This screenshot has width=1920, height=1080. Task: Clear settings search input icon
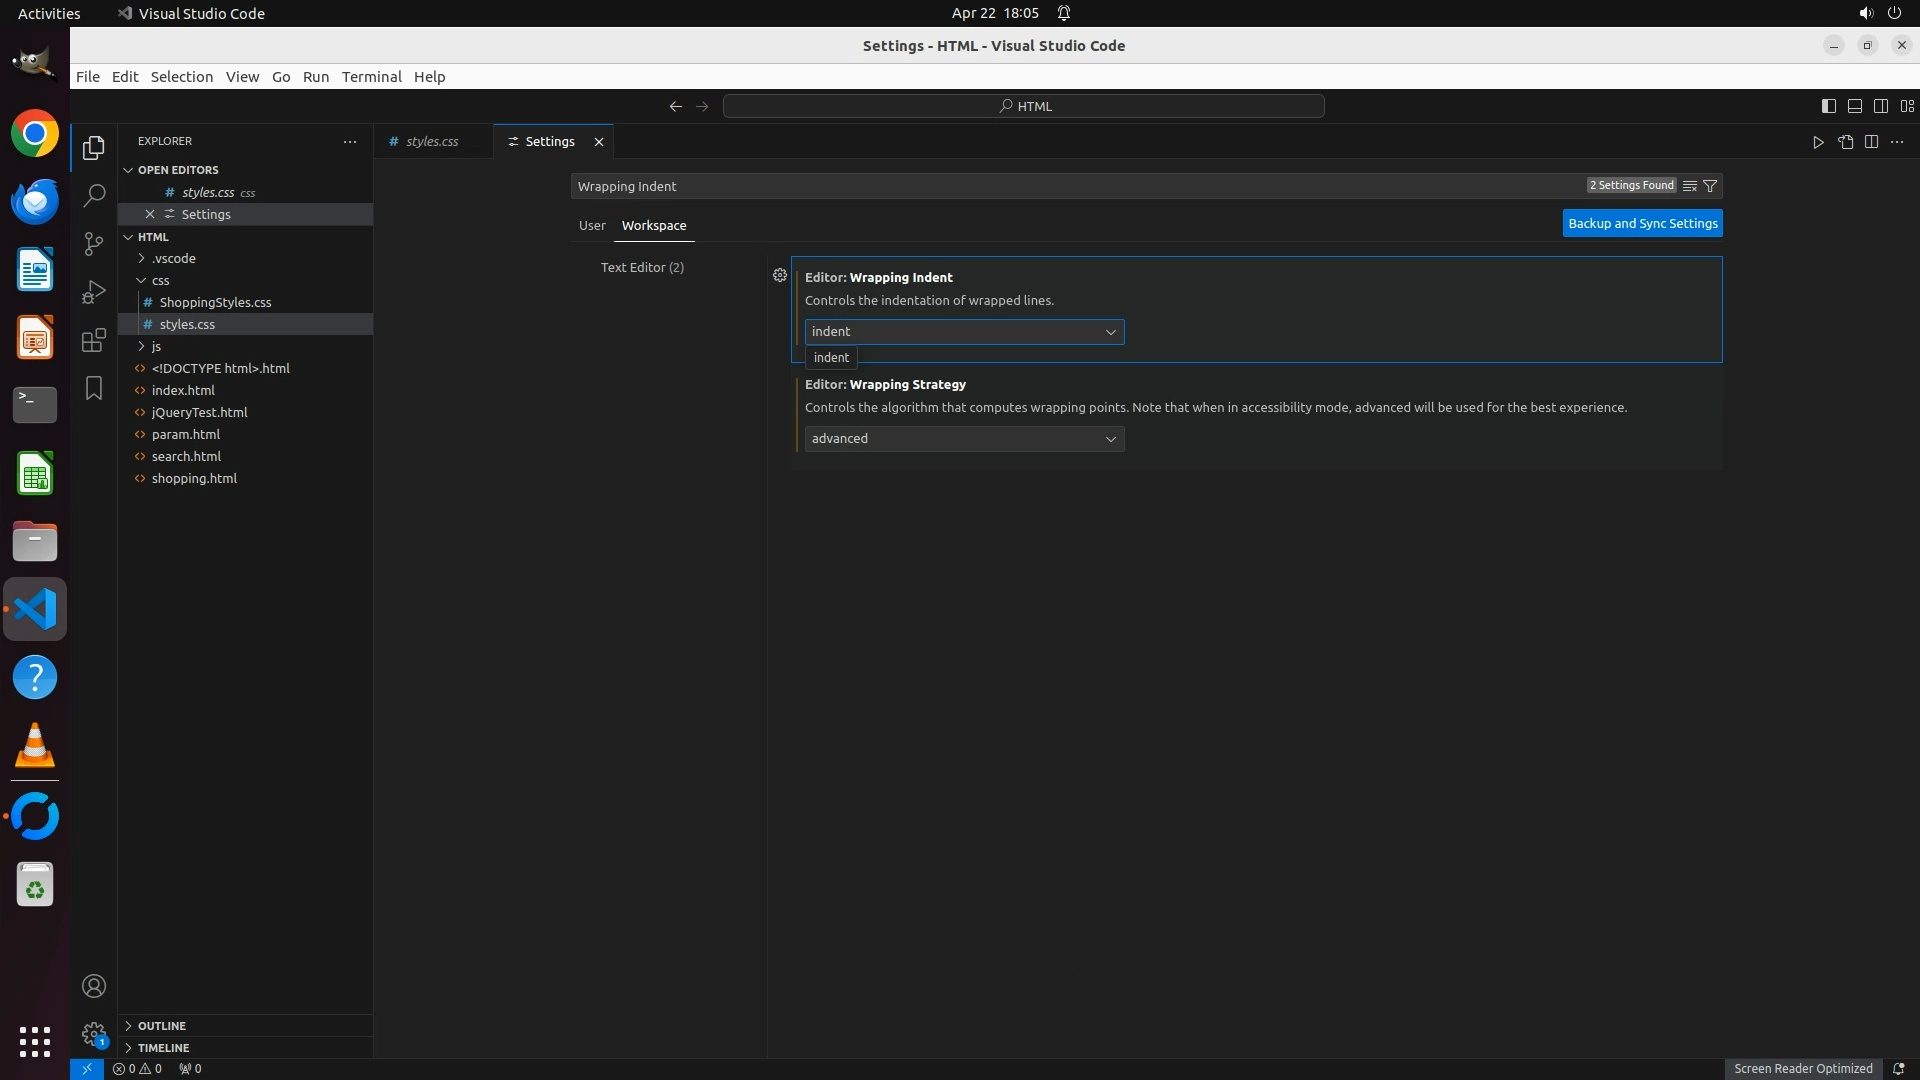tap(1690, 186)
